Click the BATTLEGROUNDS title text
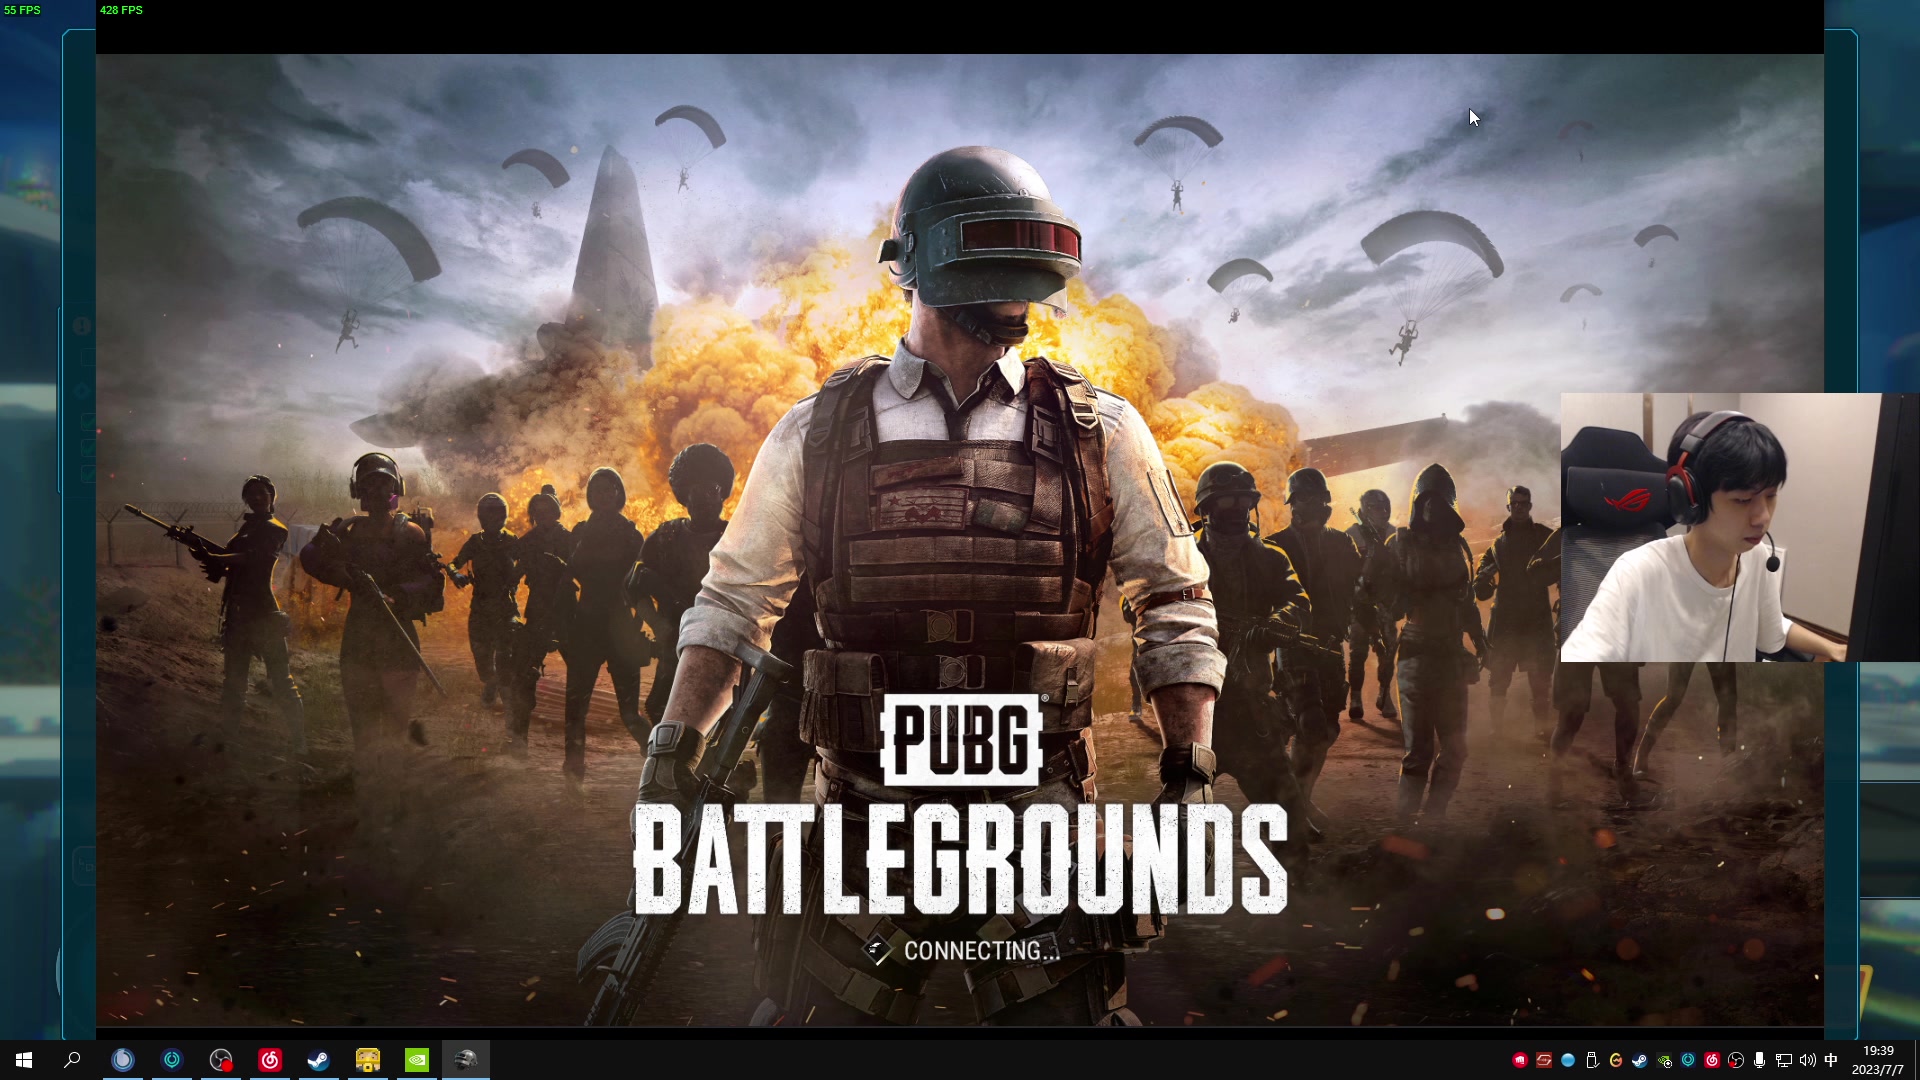The height and width of the screenshot is (1080, 1920). point(961,860)
